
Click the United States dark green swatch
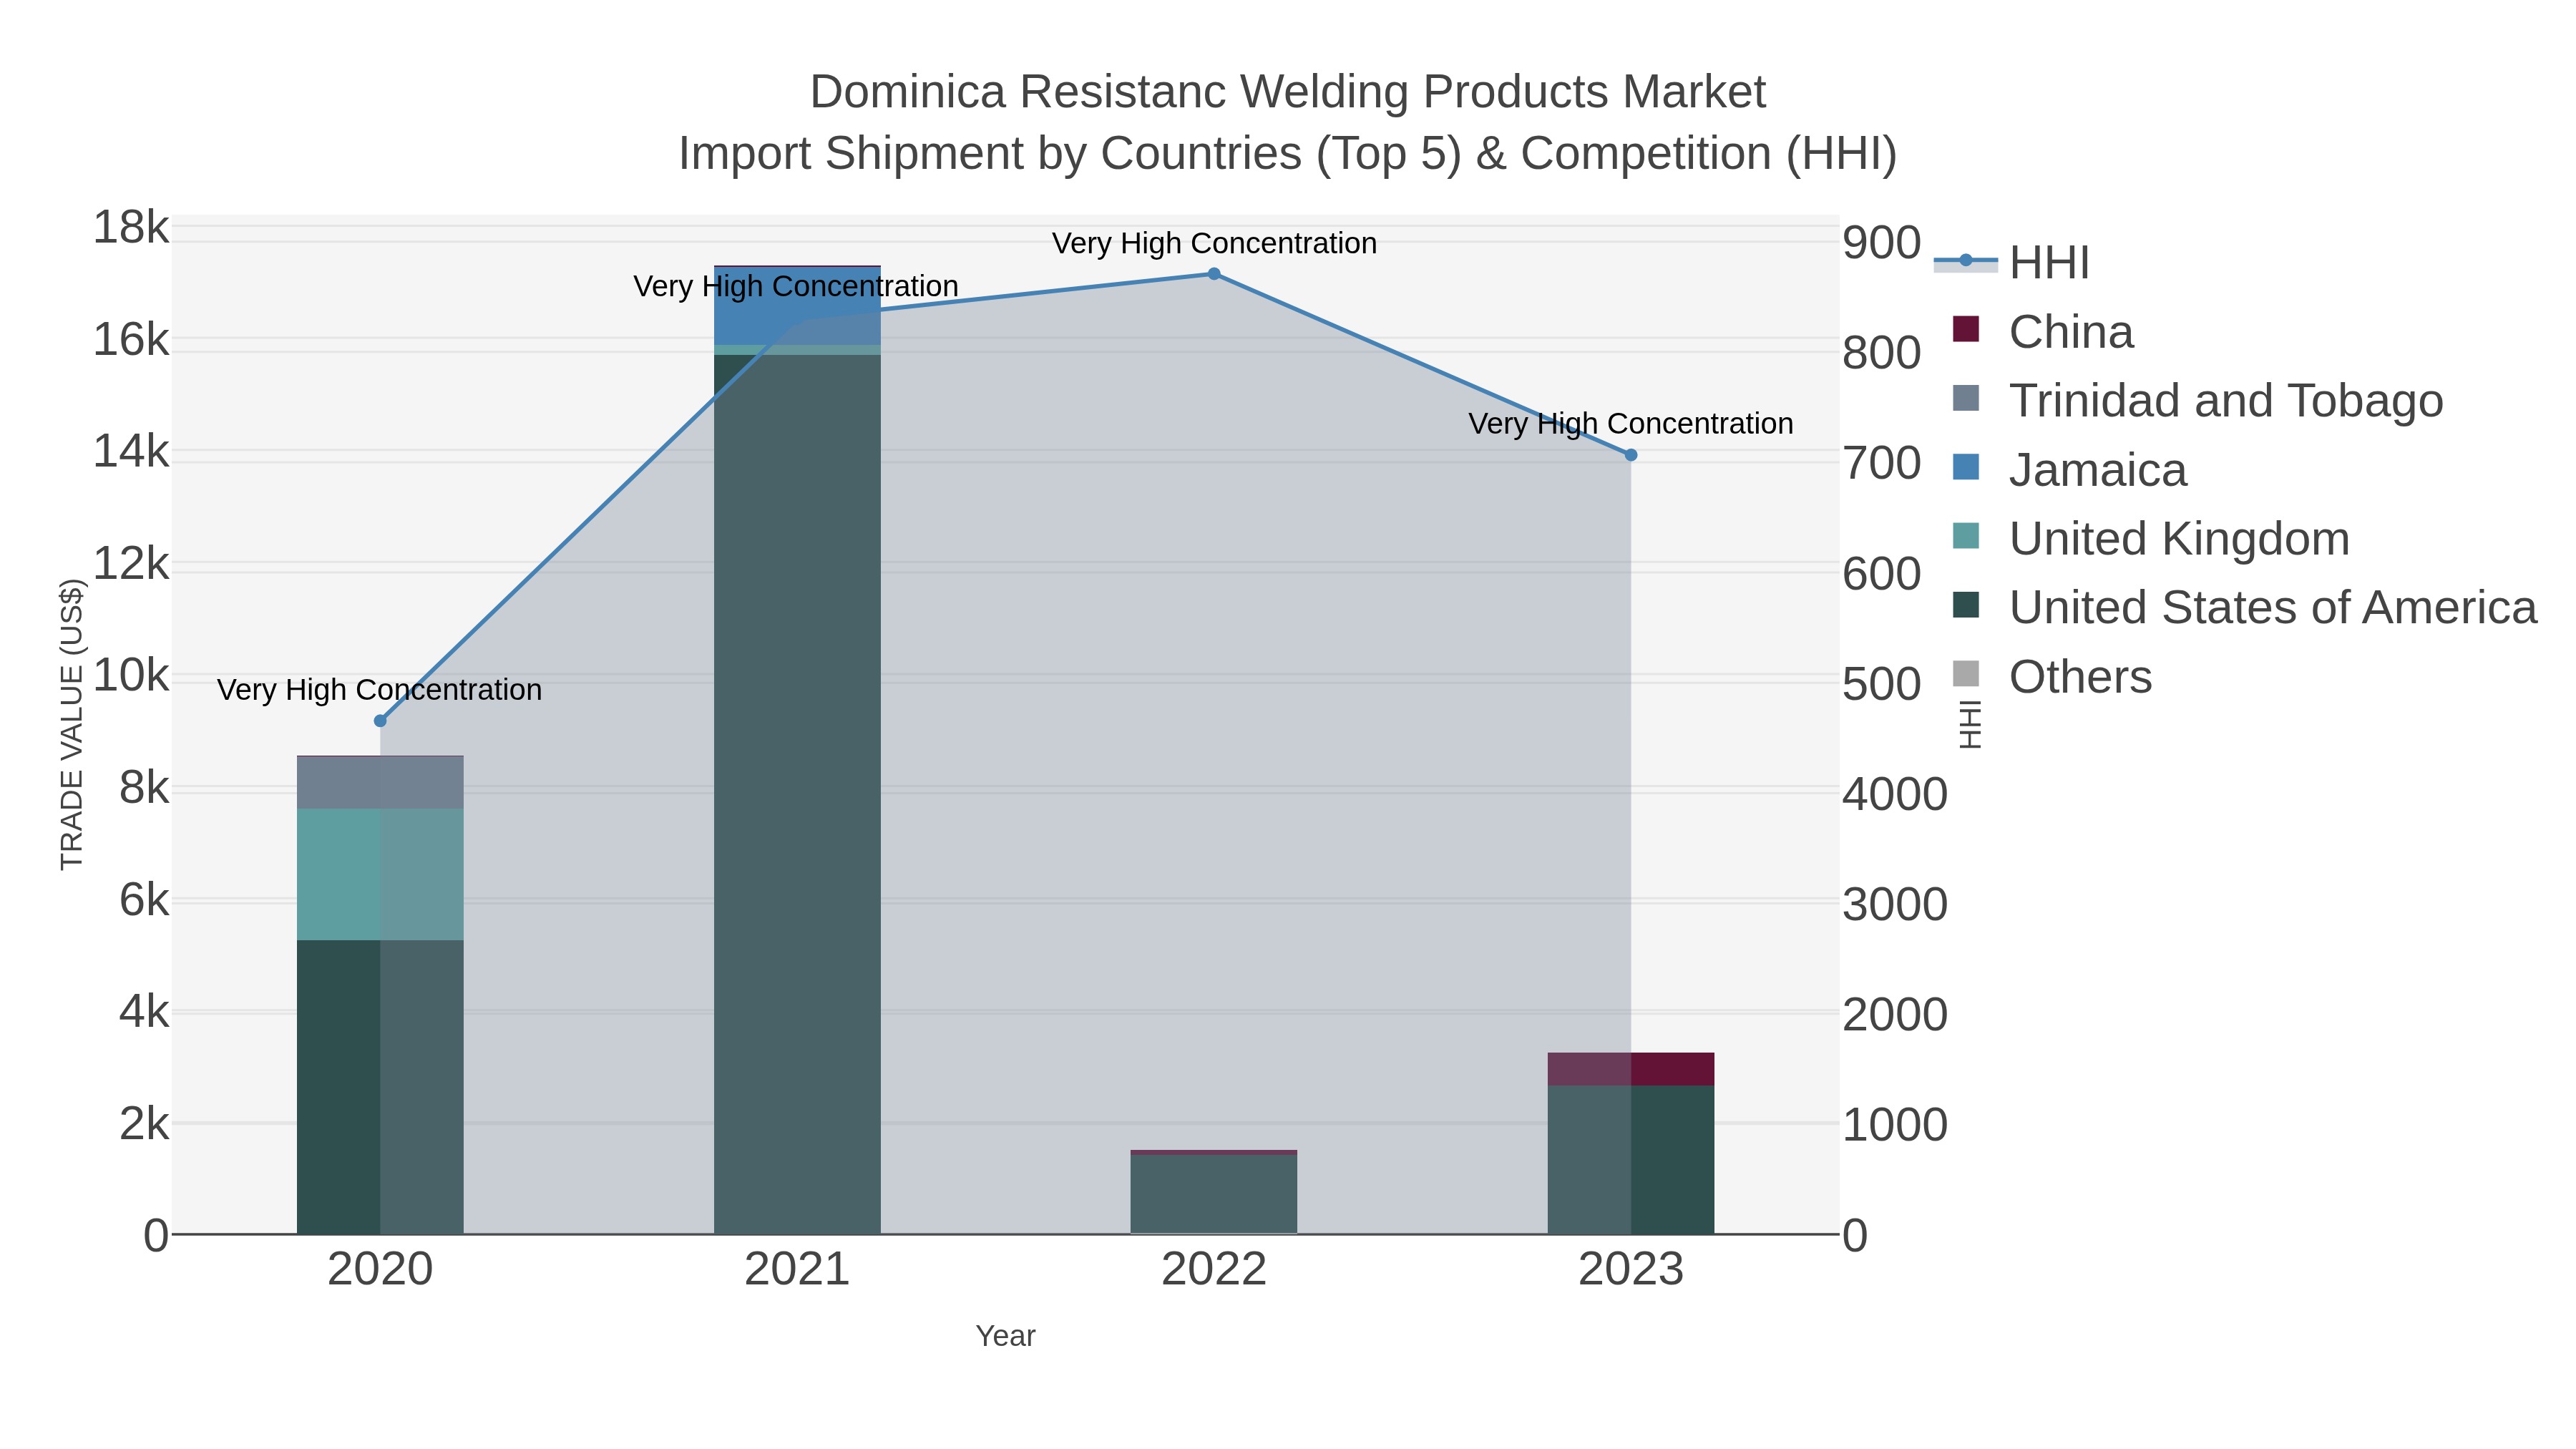[x=1966, y=605]
